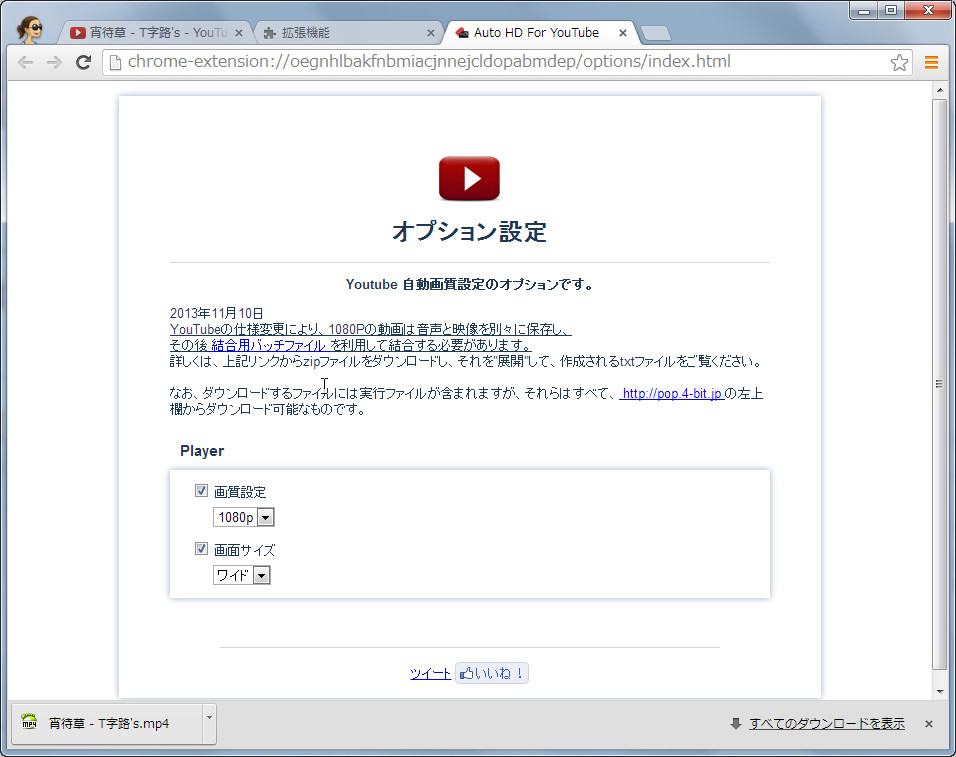This screenshot has width=956, height=757.
Task: Reload the options page
Action: [x=84, y=62]
